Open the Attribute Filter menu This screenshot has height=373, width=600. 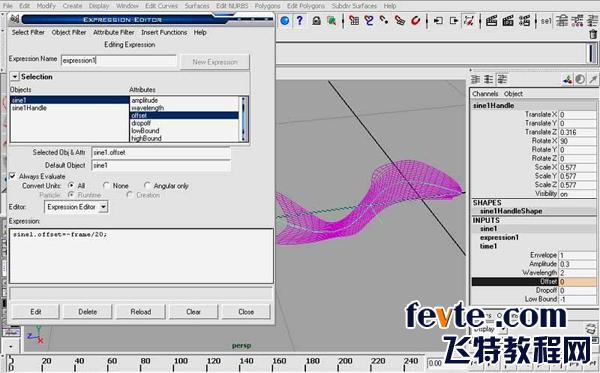114,33
